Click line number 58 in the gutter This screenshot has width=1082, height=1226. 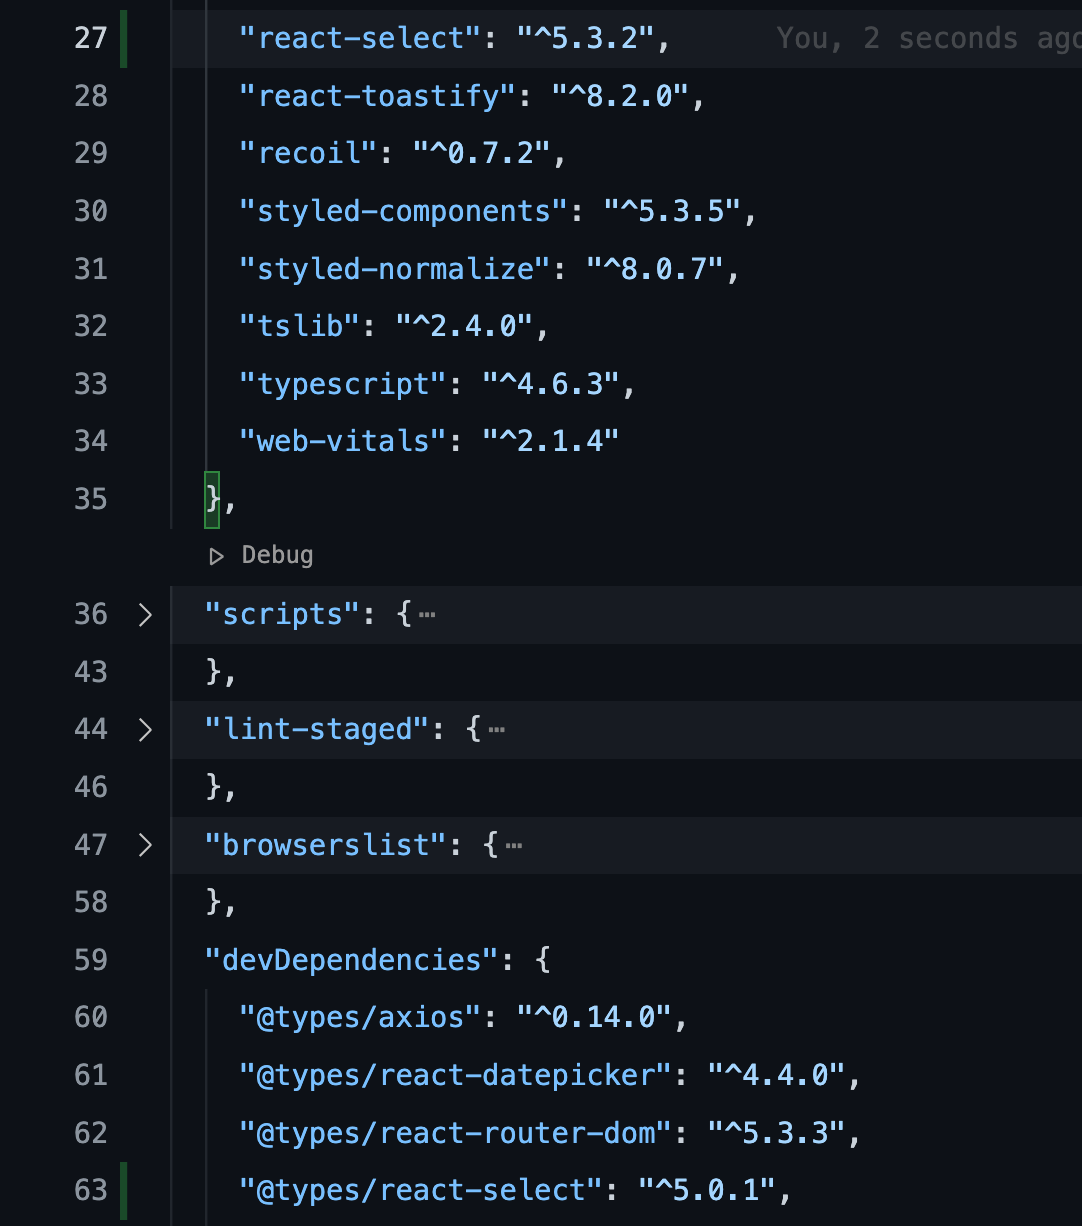tap(90, 902)
